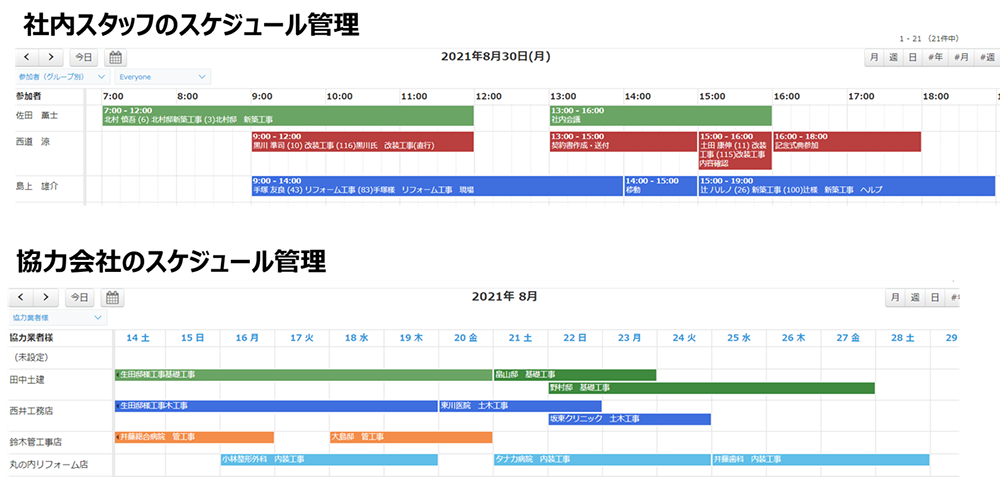Switch the top calendar to the #月 view
The height and width of the screenshot is (477, 1000).
[961, 58]
